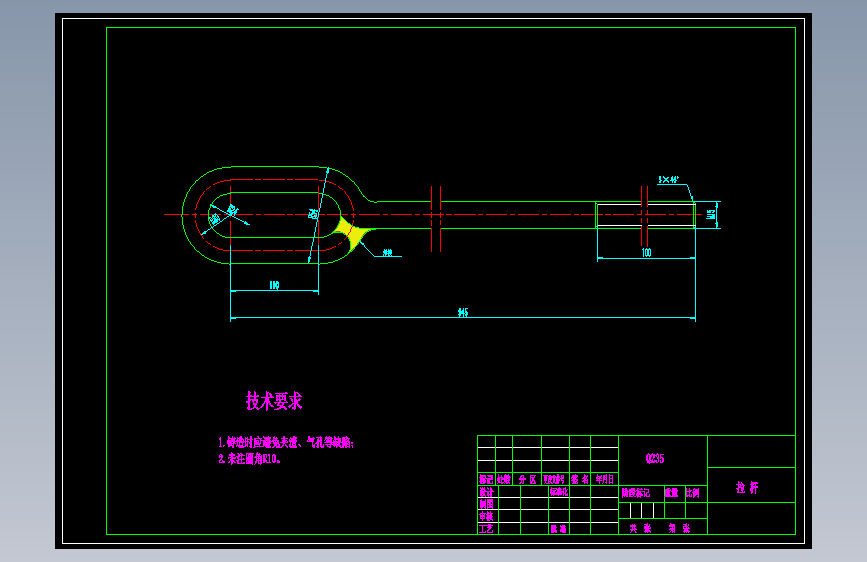Select the 共 张 sheet count text
Image resolution: width=867 pixels, height=562 pixels.
(640, 529)
